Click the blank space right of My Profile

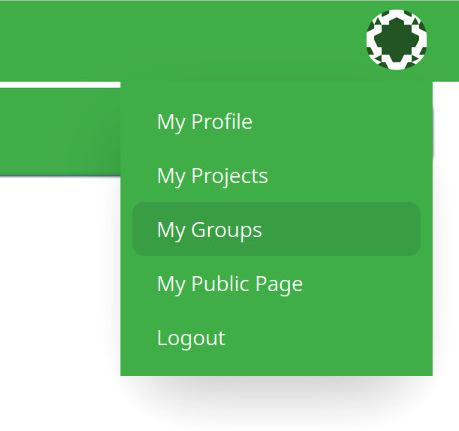[x=337, y=121]
